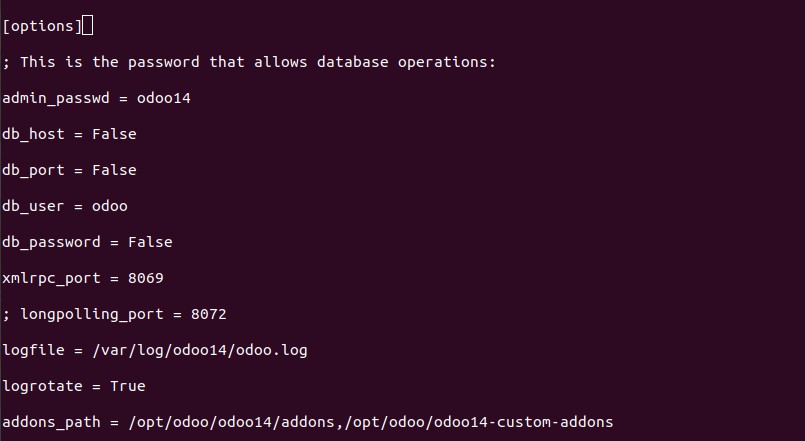
Task: Click the xmlrpc_port number 8069
Action: point(145,278)
